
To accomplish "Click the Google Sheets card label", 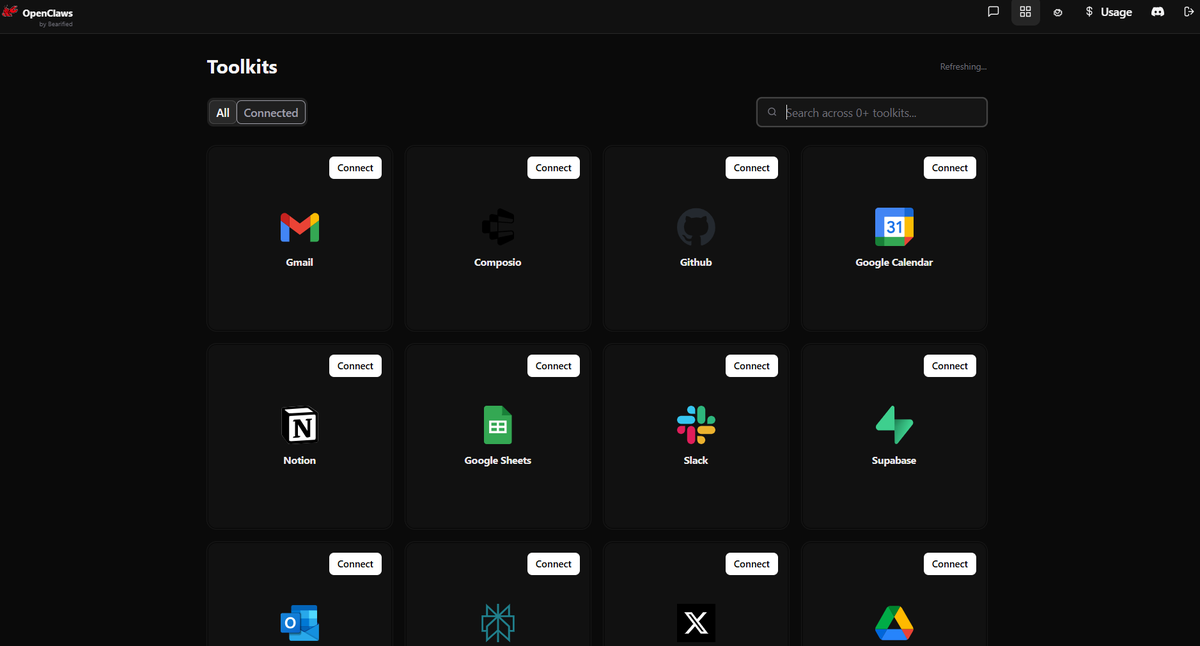I will pos(498,460).
